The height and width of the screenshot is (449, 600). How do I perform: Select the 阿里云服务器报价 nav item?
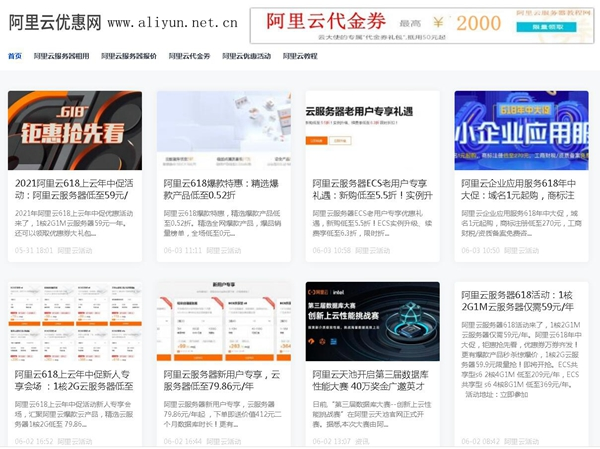click(x=128, y=56)
